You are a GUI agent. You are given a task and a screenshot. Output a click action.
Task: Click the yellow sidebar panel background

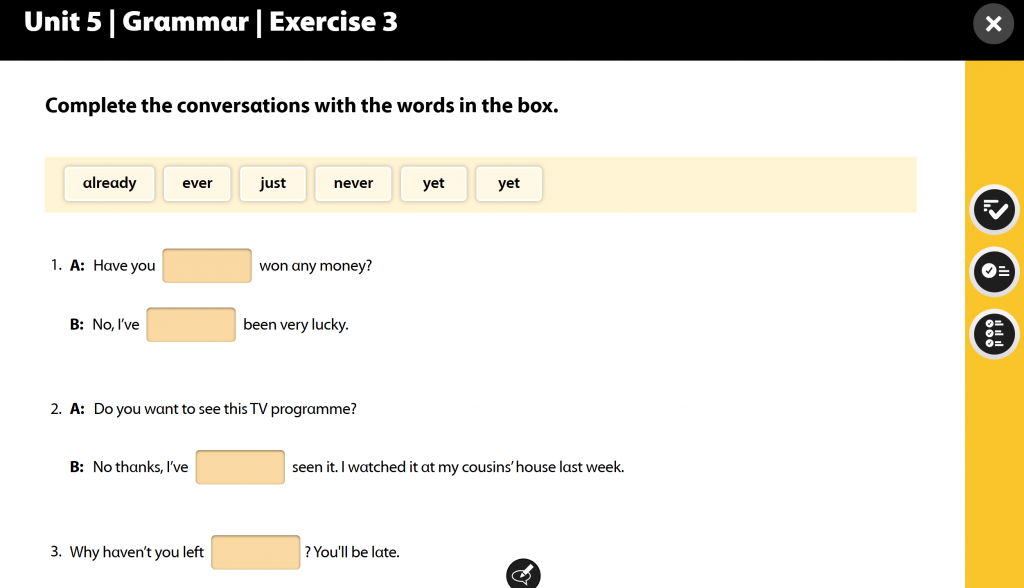pos(994,470)
